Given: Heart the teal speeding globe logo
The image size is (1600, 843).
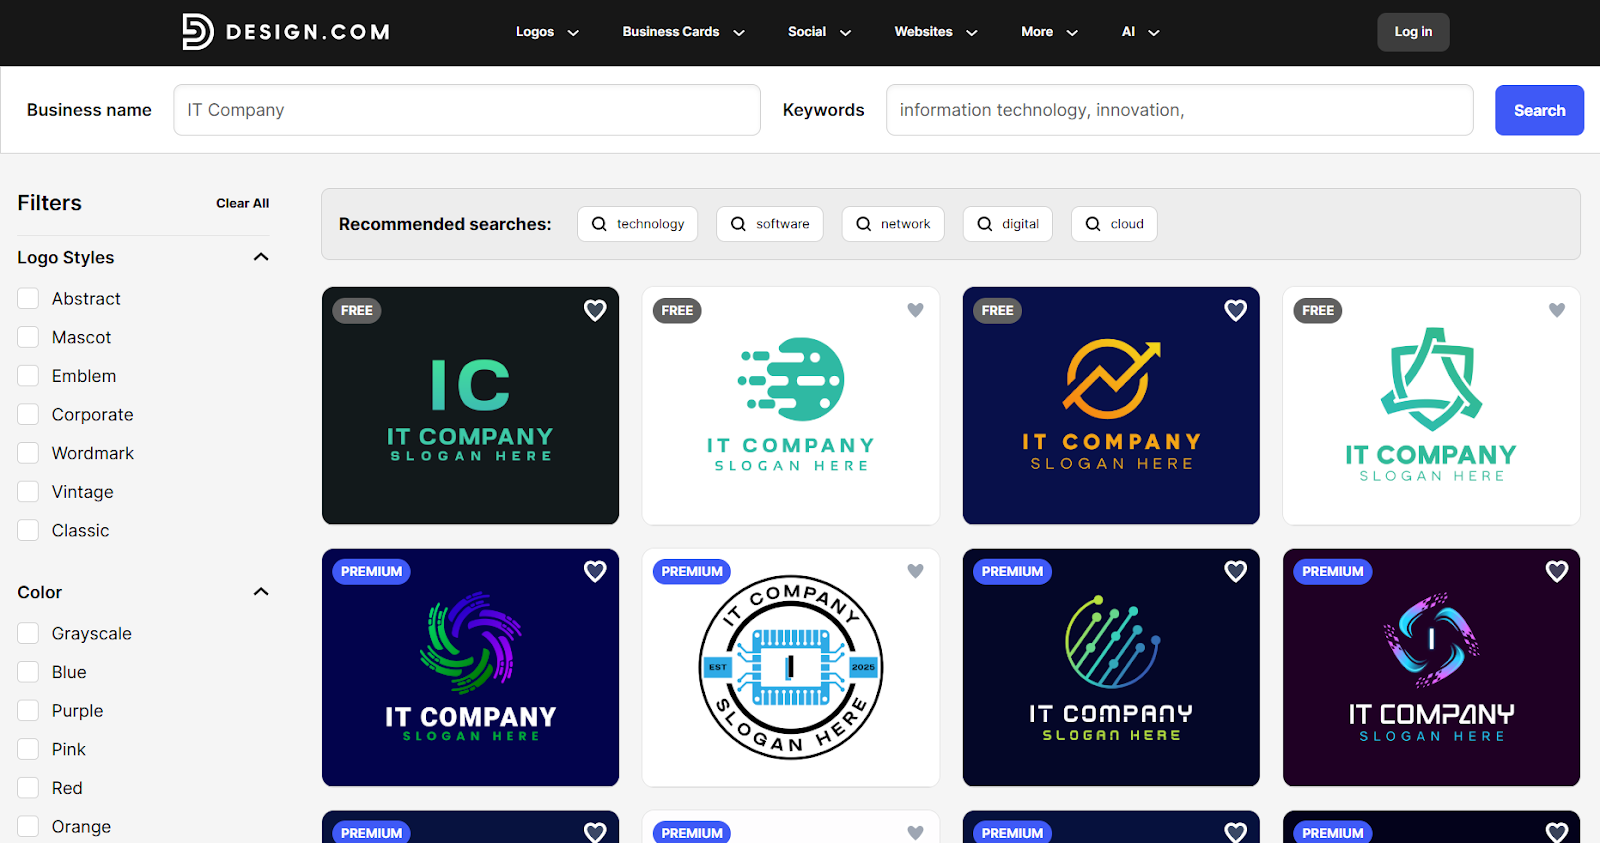Looking at the screenshot, I should tap(915, 311).
